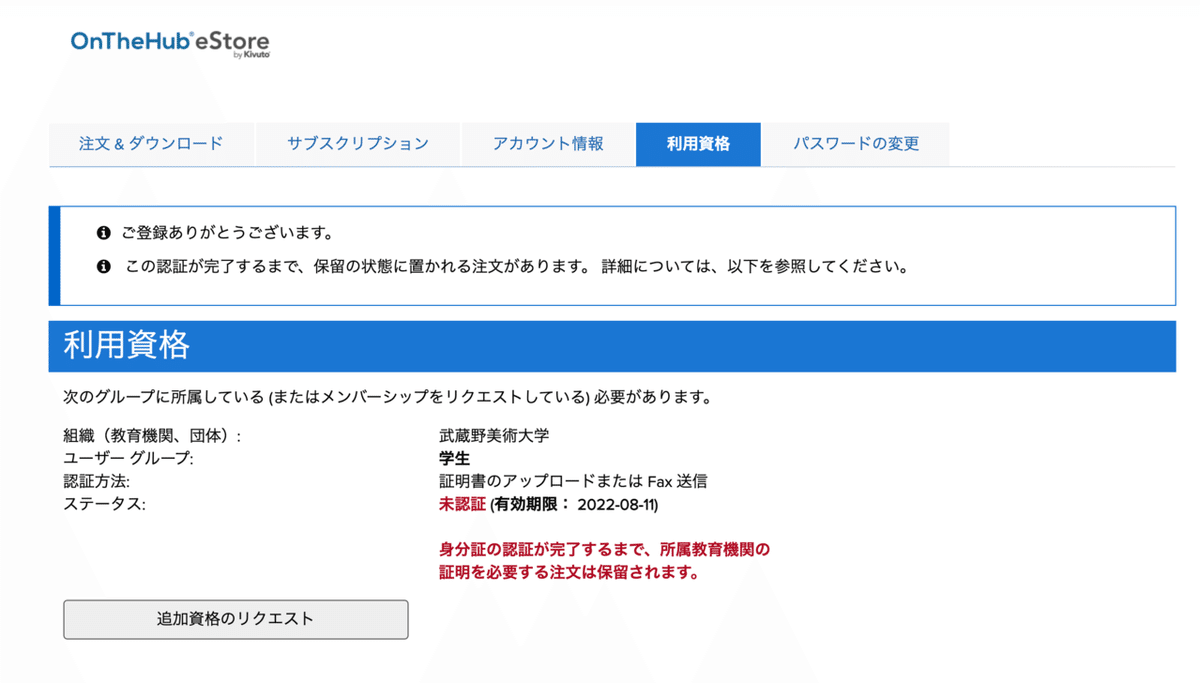Switch to the 注文 & ダウンロード tab

(x=151, y=143)
